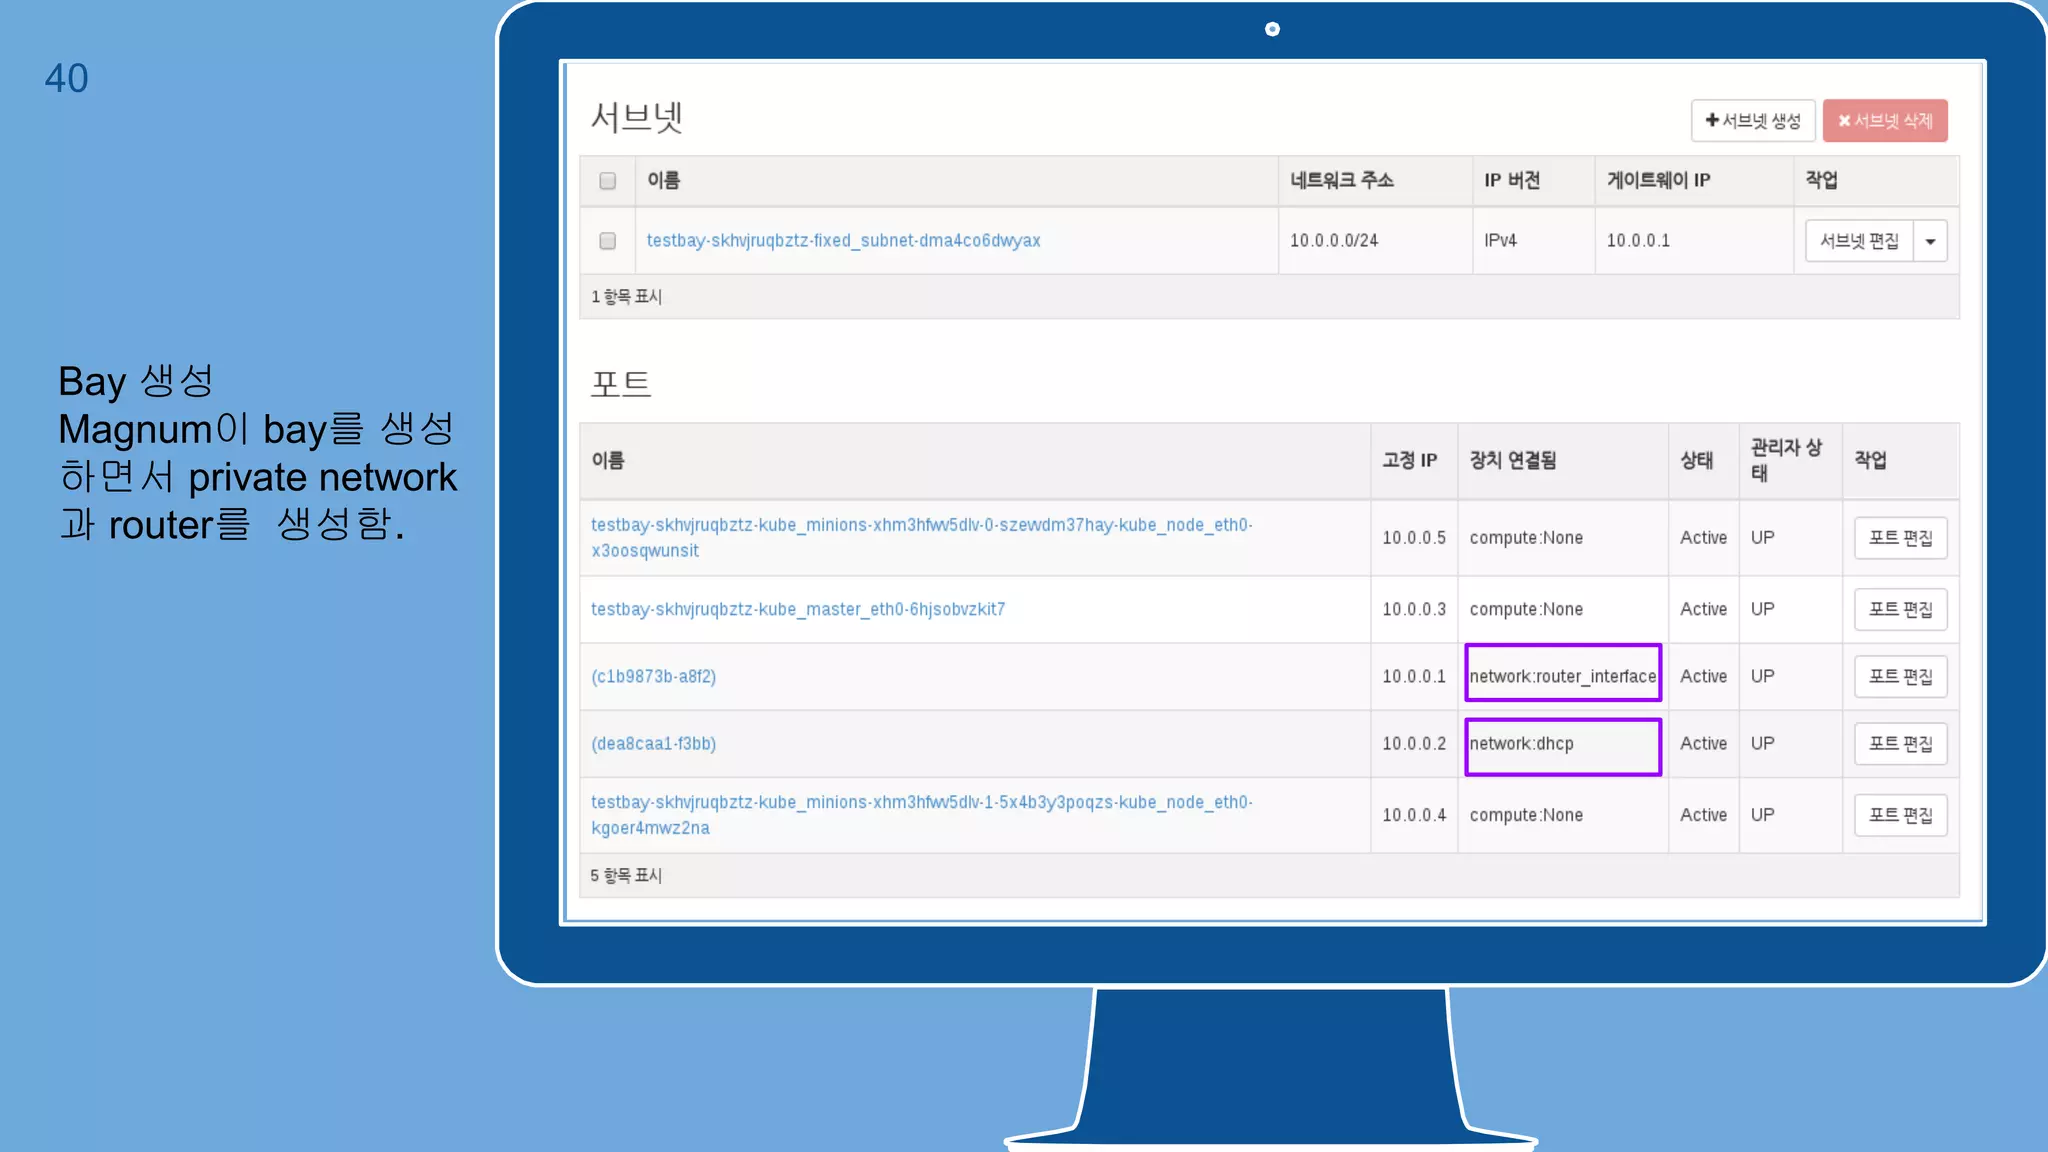Click the 이름 column header in the subnet table
This screenshot has width=2048, height=1152.
[x=664, y=181]
